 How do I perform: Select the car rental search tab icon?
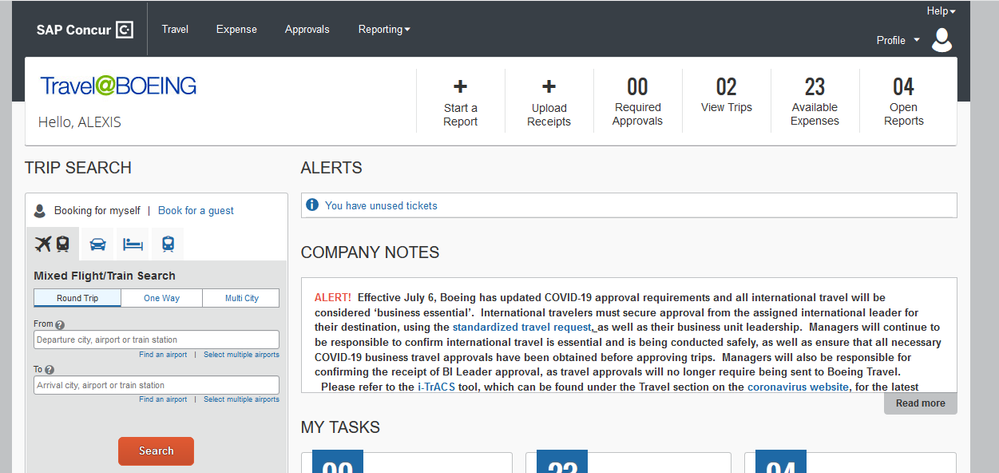click(97, 244)
